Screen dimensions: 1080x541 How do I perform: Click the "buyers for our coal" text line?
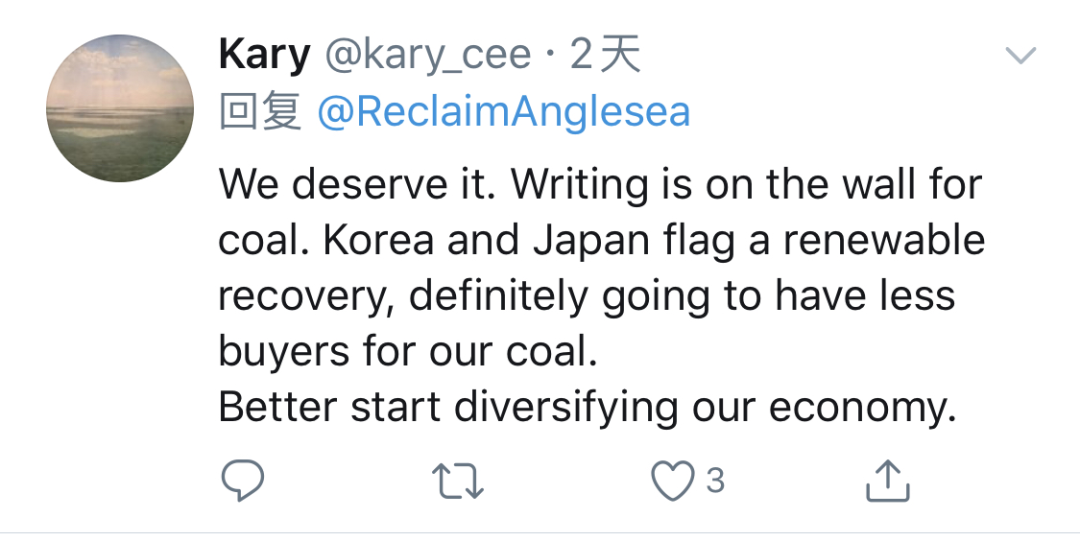(408, 351)
